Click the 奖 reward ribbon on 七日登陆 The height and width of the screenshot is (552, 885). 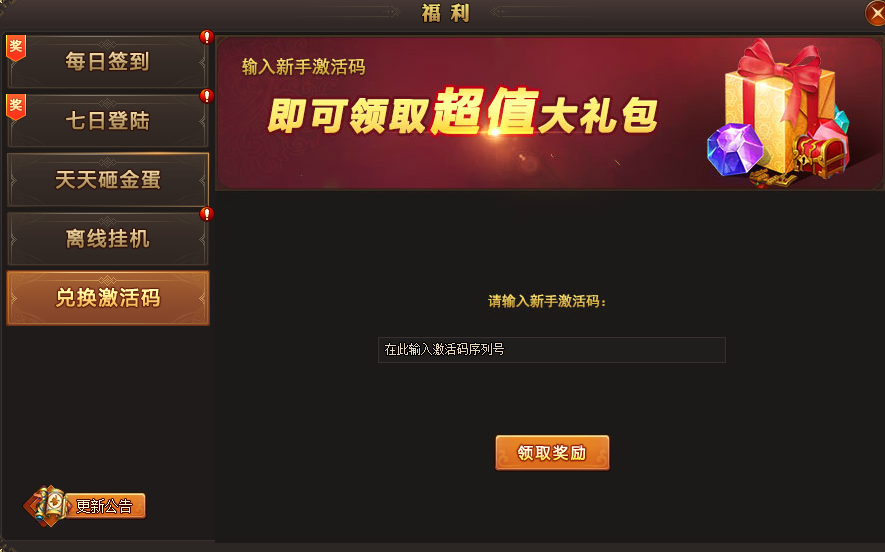(x=16, y=107)
